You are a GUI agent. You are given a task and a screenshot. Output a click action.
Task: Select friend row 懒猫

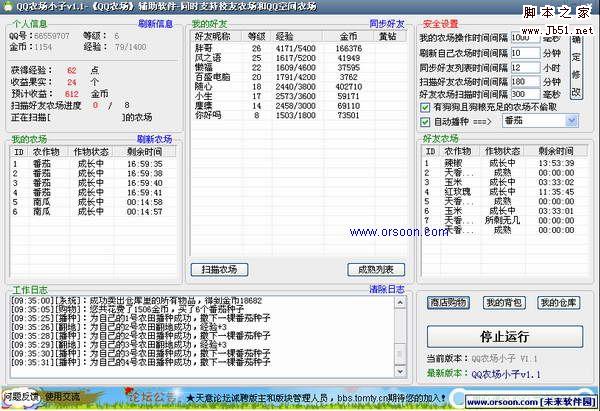point(298,68)
